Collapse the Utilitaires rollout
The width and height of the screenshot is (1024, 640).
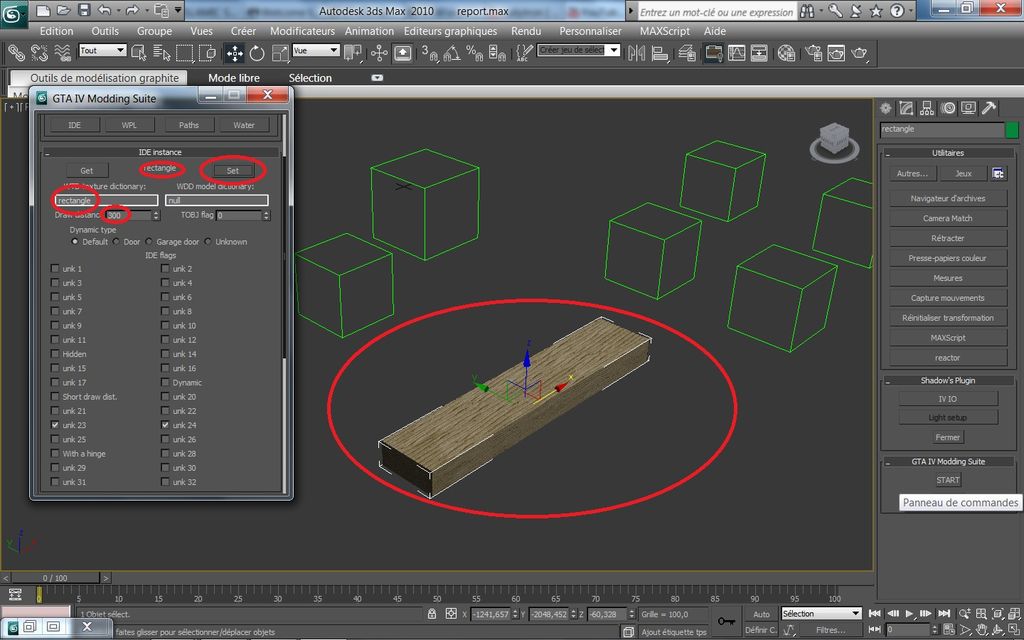888,154
